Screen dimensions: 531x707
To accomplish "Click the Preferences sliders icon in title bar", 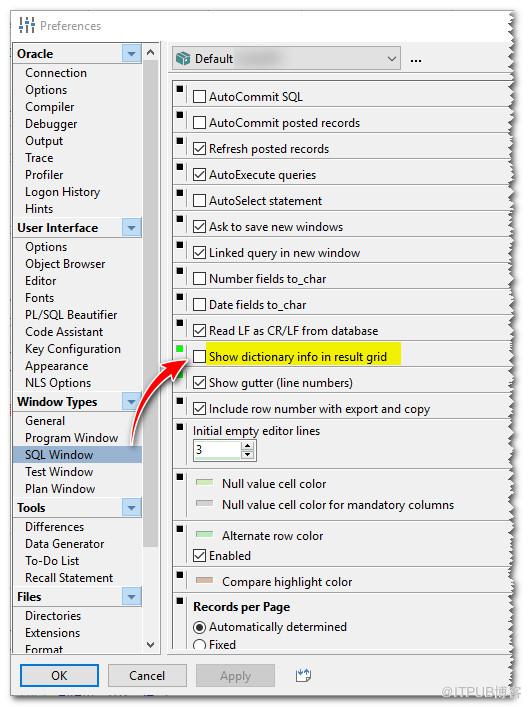I will coord(27,25).
